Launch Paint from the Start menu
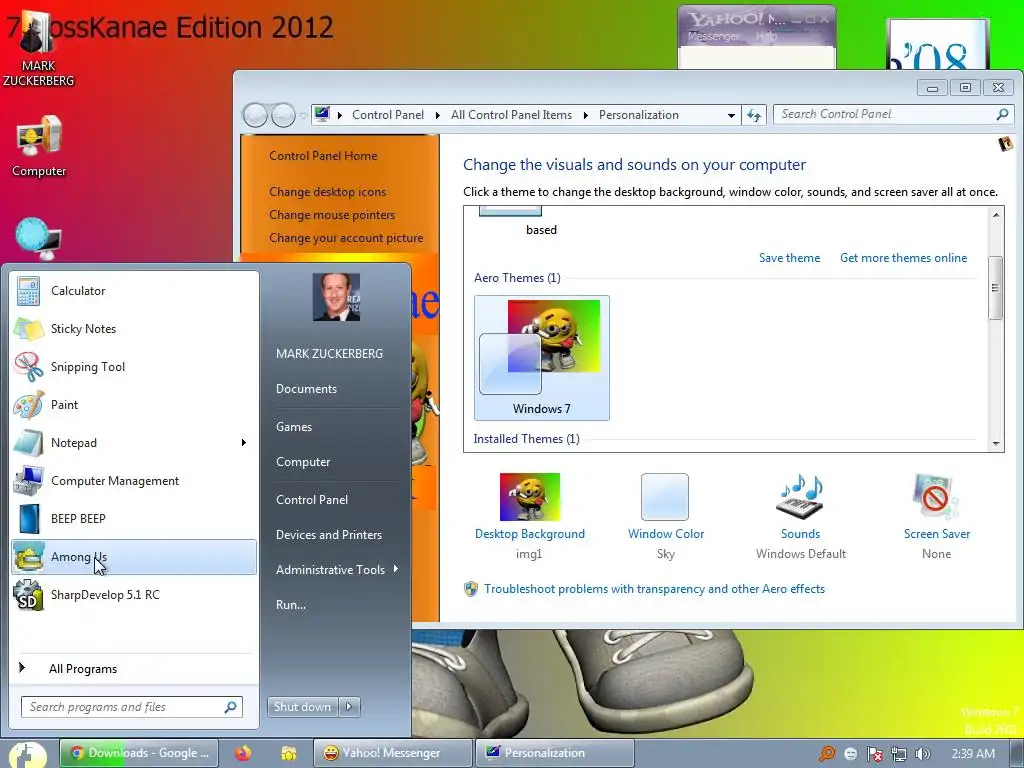The height and width of the screenshot is (768, 1024). coord(135,404)
